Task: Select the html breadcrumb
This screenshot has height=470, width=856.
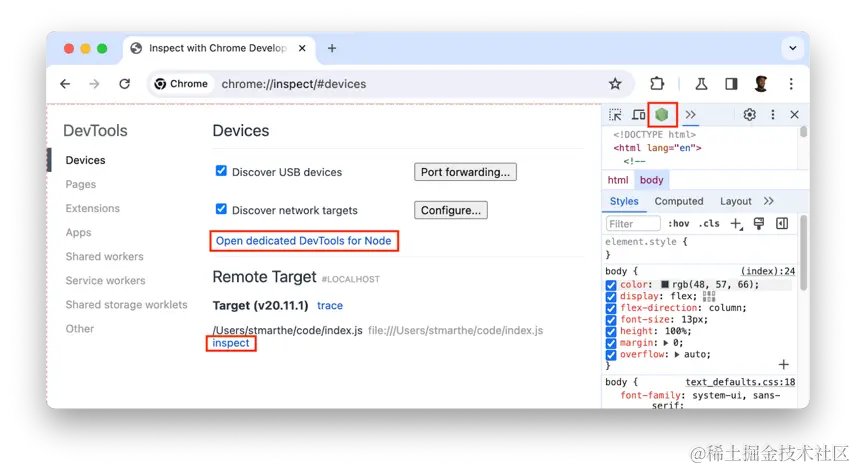Action: [x=618, y=180]
